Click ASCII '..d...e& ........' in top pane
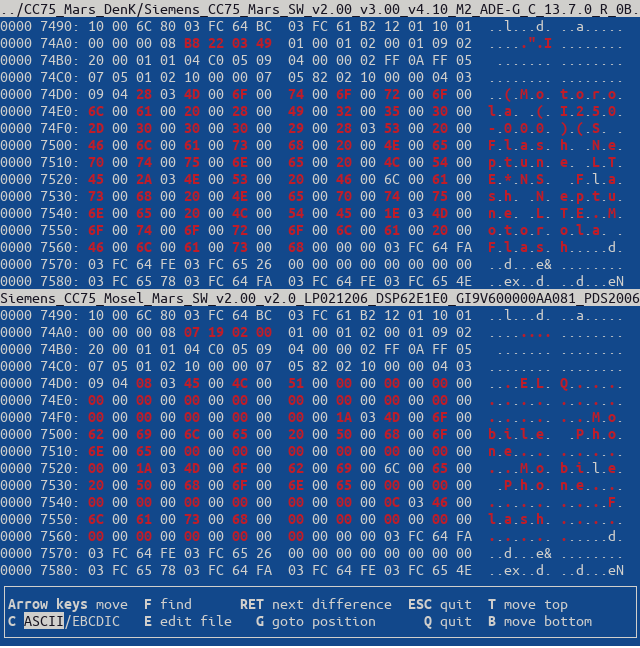The height and width of the screenshot is (648, 640). (555, 264)
